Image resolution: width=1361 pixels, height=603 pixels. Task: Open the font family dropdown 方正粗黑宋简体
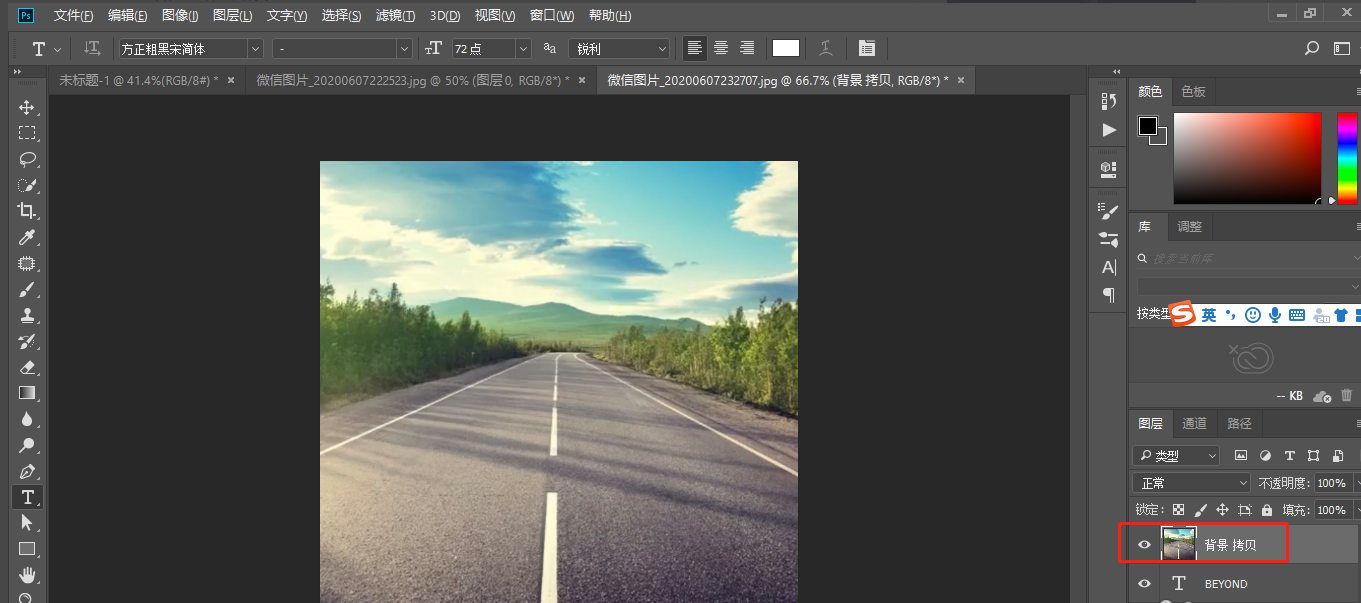coord(190,48)
